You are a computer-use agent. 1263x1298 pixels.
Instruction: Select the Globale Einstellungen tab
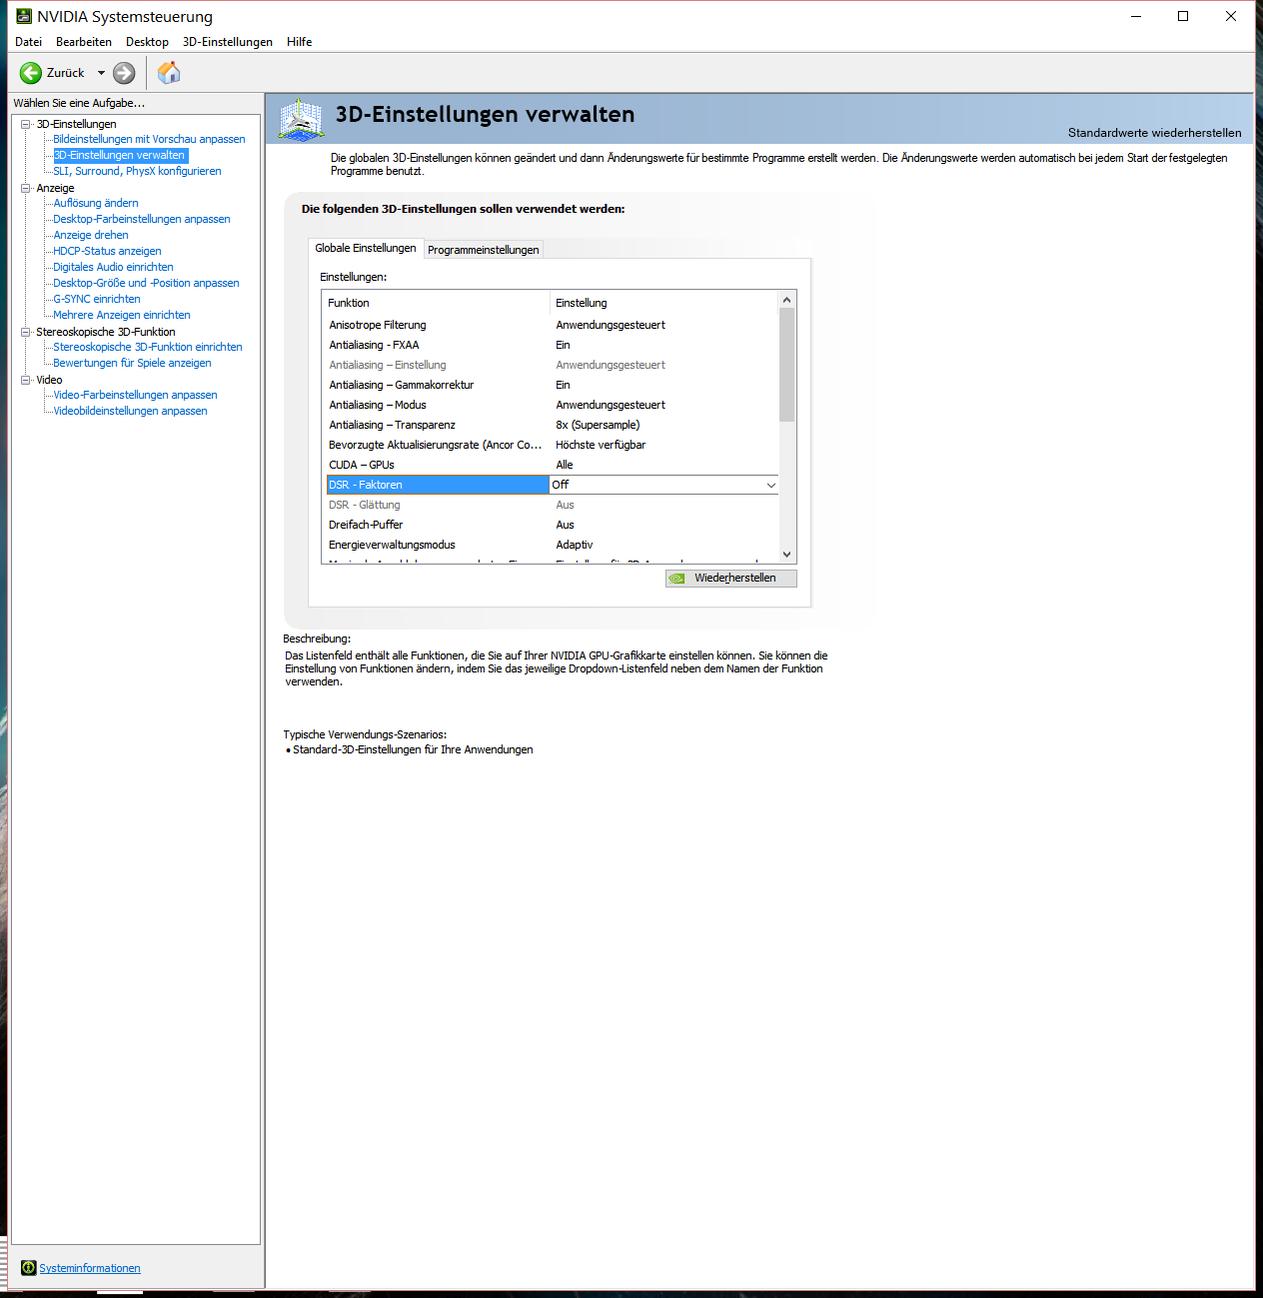tap(366, 248)
